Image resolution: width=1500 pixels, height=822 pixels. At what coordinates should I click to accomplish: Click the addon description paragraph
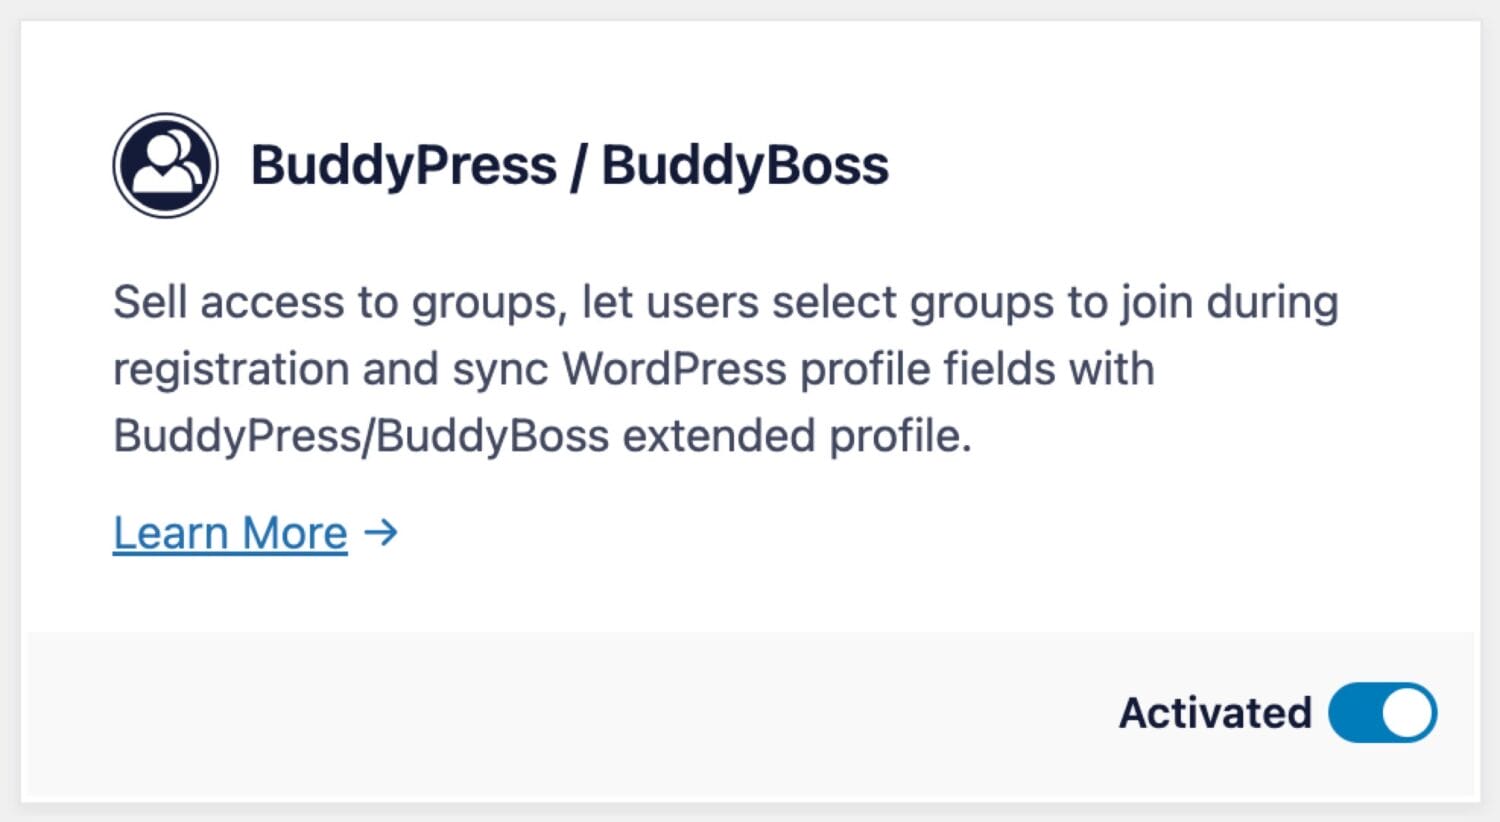[x=725, y=369]
